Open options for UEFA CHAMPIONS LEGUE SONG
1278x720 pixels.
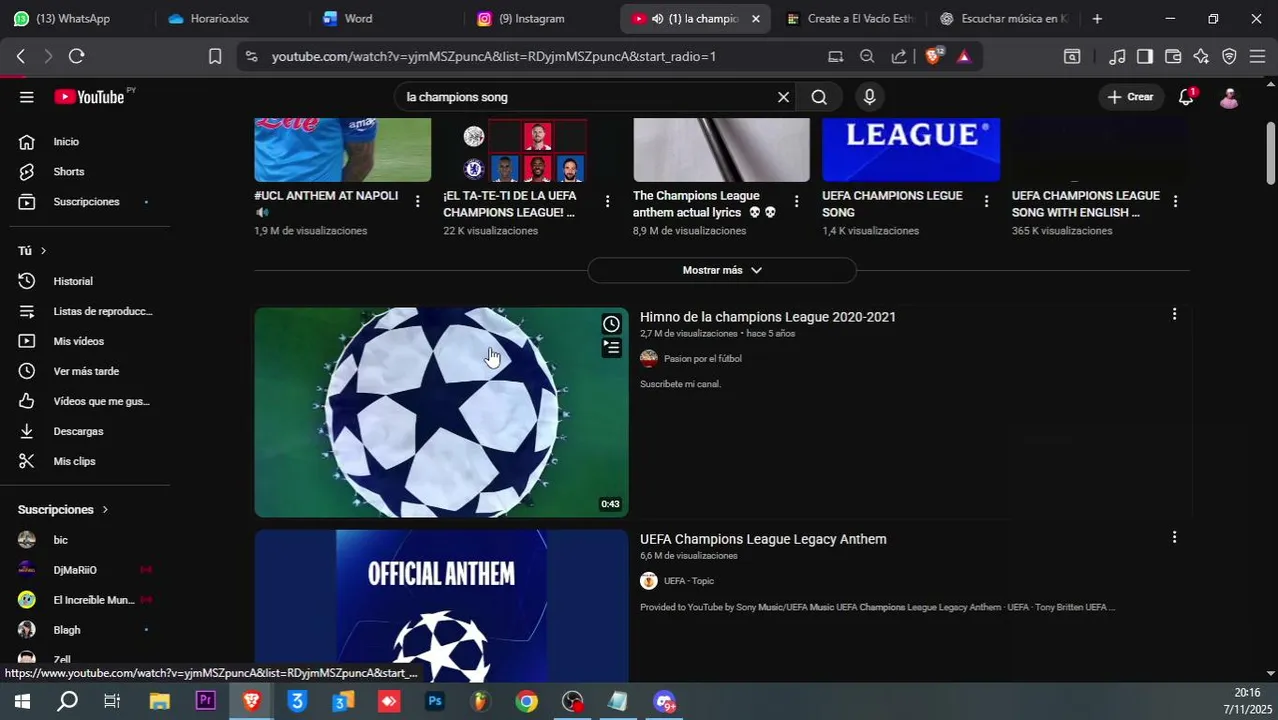(x=986, y=201)
